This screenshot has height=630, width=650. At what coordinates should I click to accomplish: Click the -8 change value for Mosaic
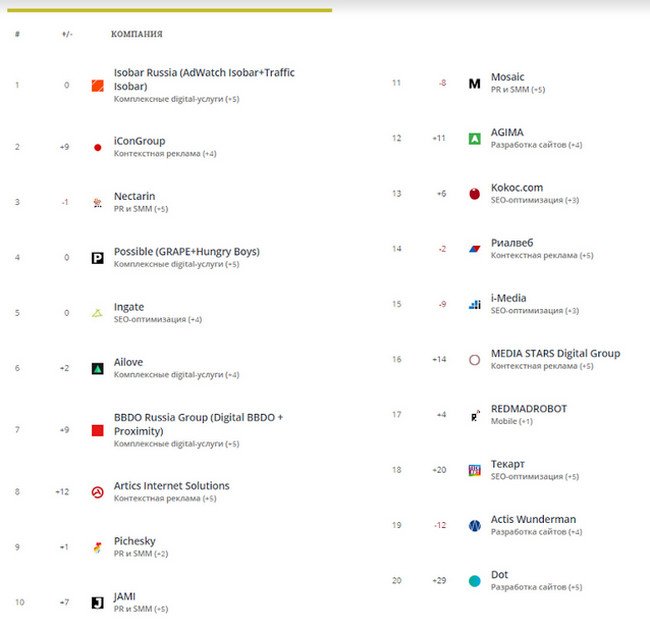(x=443, y=83)
